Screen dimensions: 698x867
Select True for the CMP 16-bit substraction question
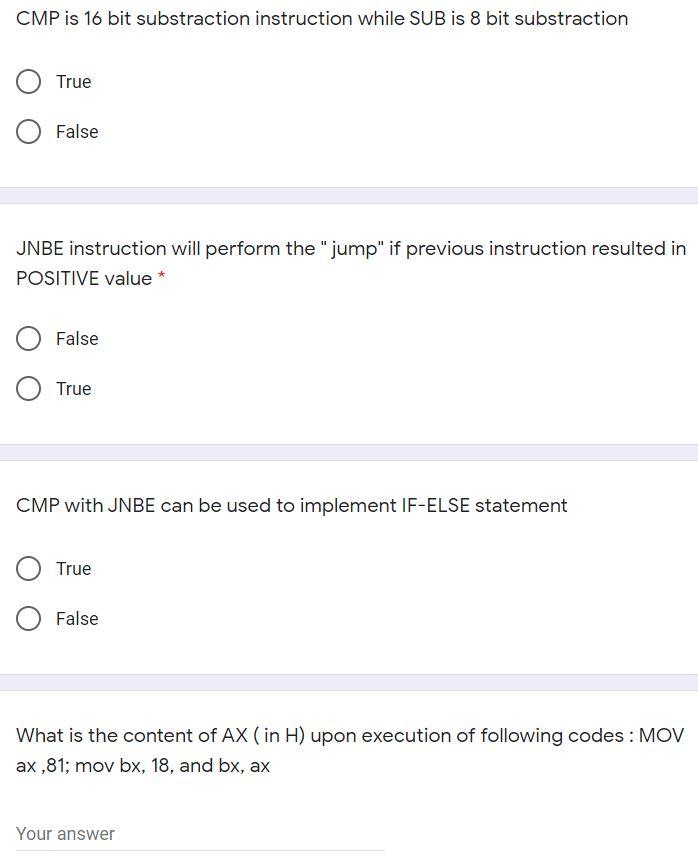tap(29, 81)
